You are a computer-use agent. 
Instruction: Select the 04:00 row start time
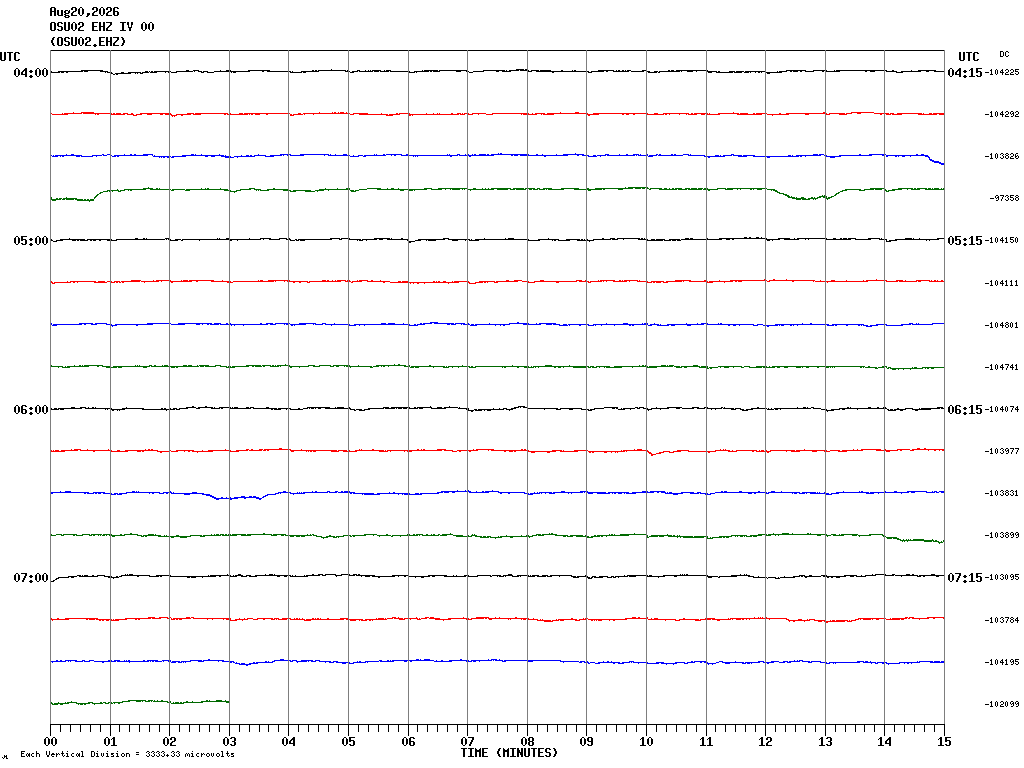pos(31,72)
